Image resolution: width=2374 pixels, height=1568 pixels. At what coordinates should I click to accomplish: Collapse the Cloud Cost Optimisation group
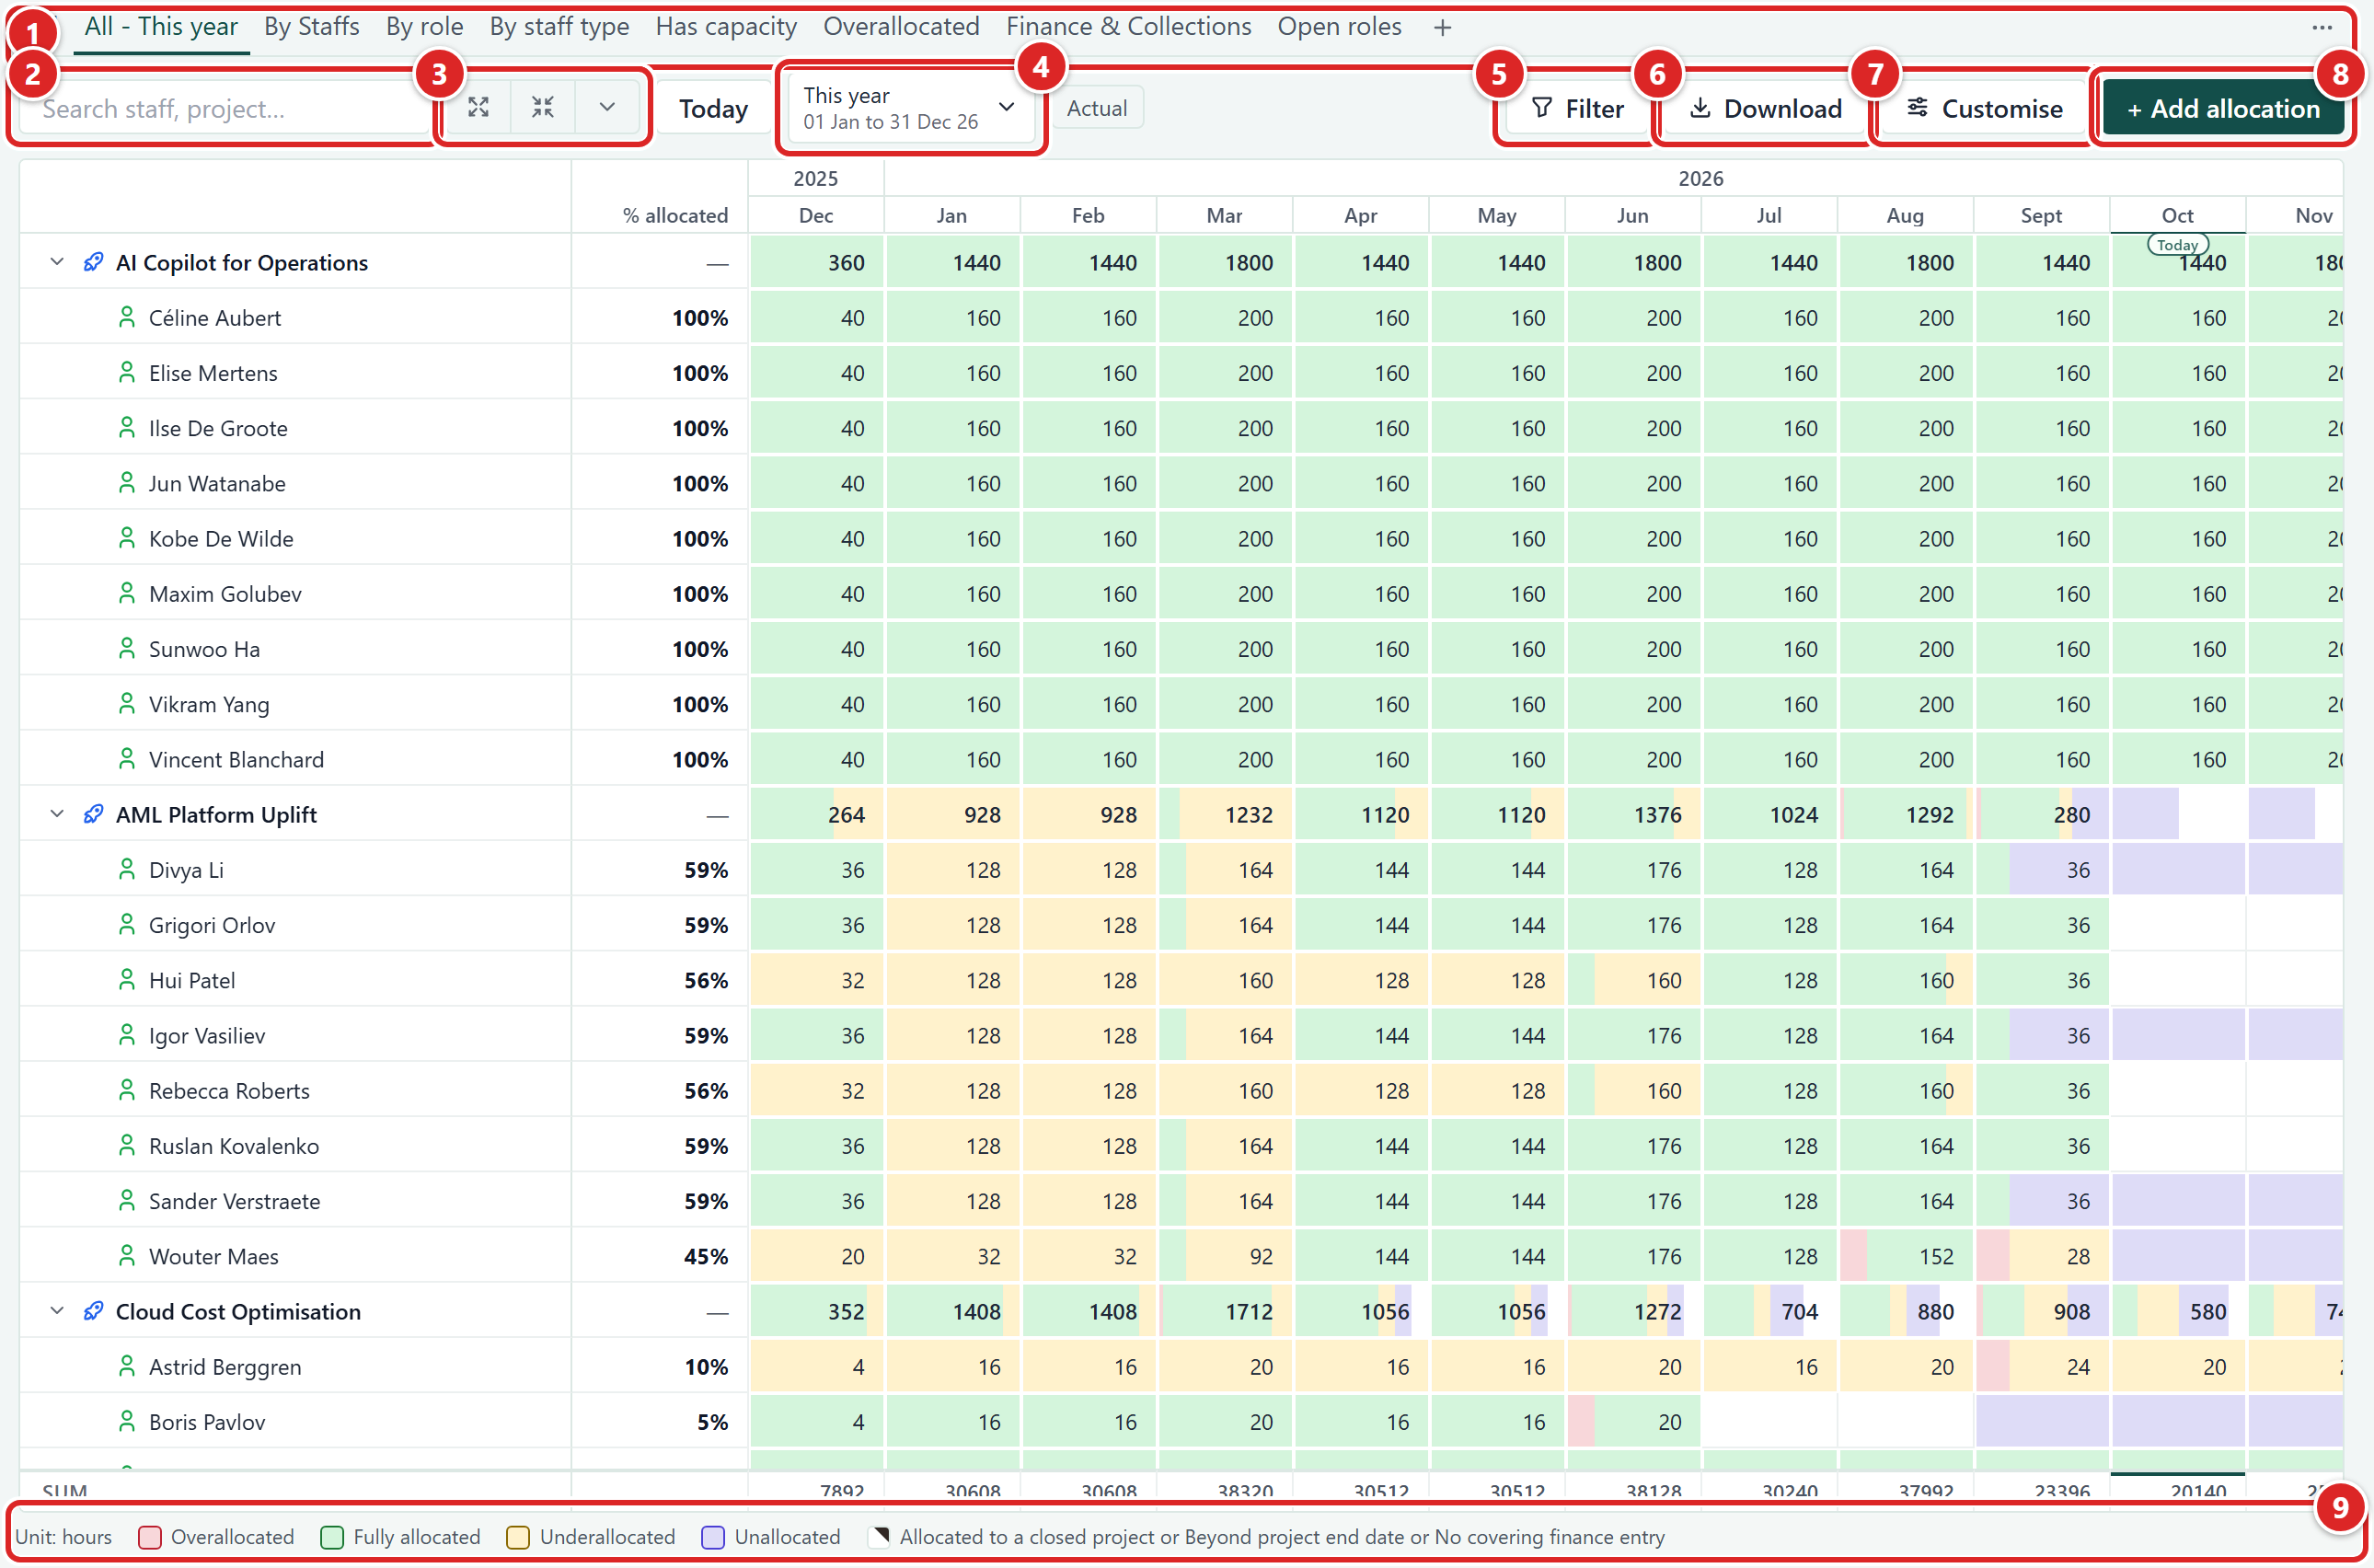[57, 1311]
